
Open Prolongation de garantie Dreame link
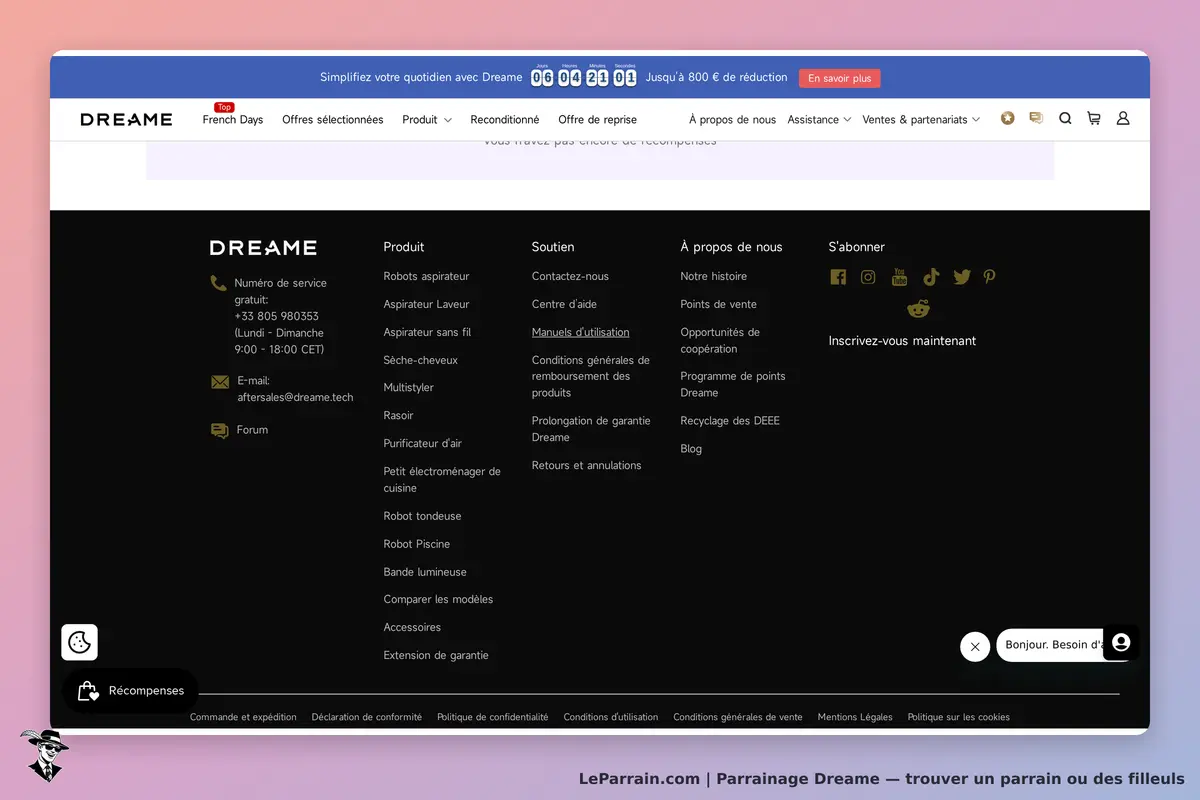pyautogui.click(x=591, y=429)
